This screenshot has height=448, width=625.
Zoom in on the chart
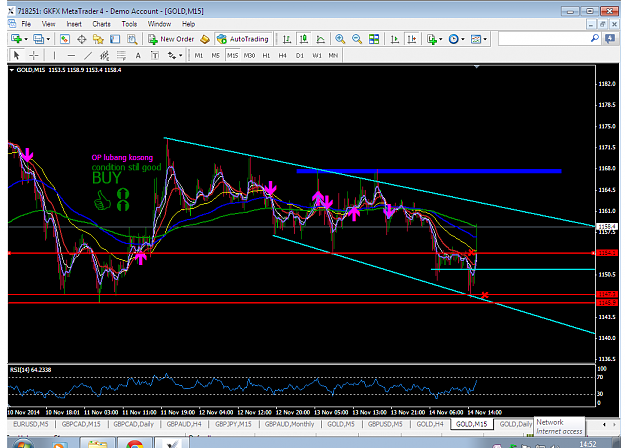(x=340, y=39)
